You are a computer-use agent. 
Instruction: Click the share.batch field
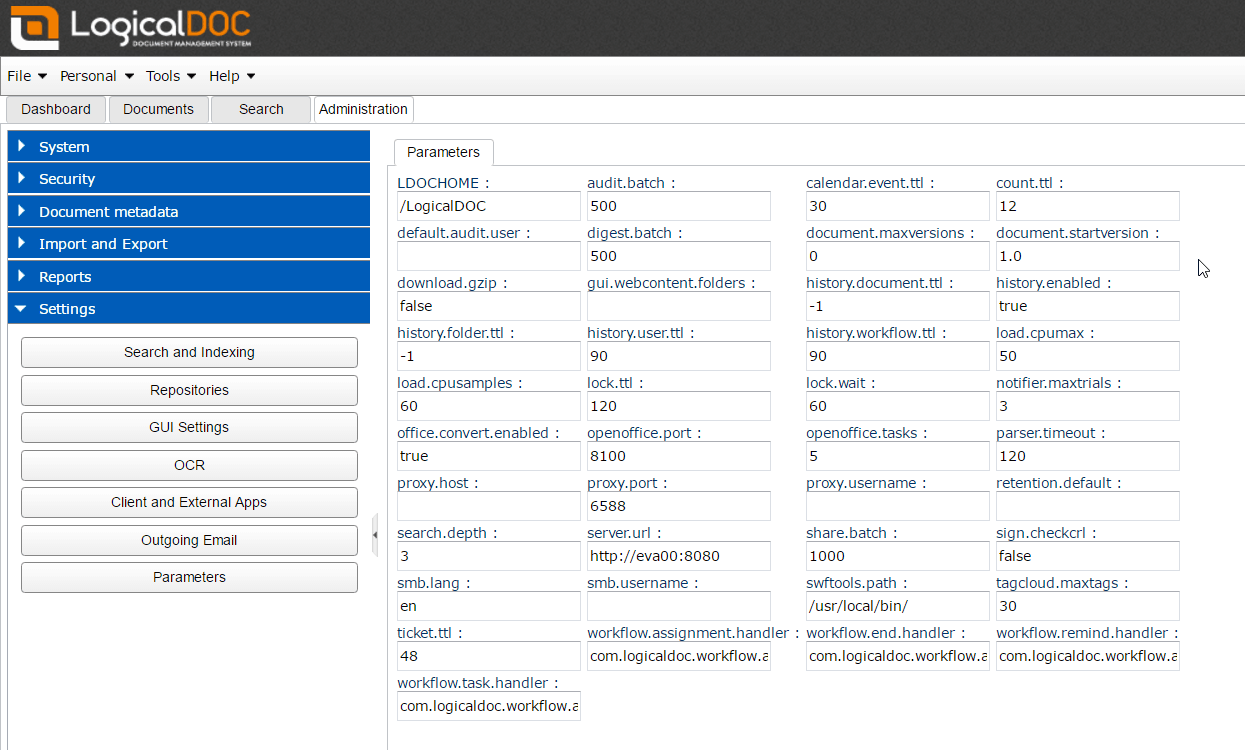click(x=897, y=556)
